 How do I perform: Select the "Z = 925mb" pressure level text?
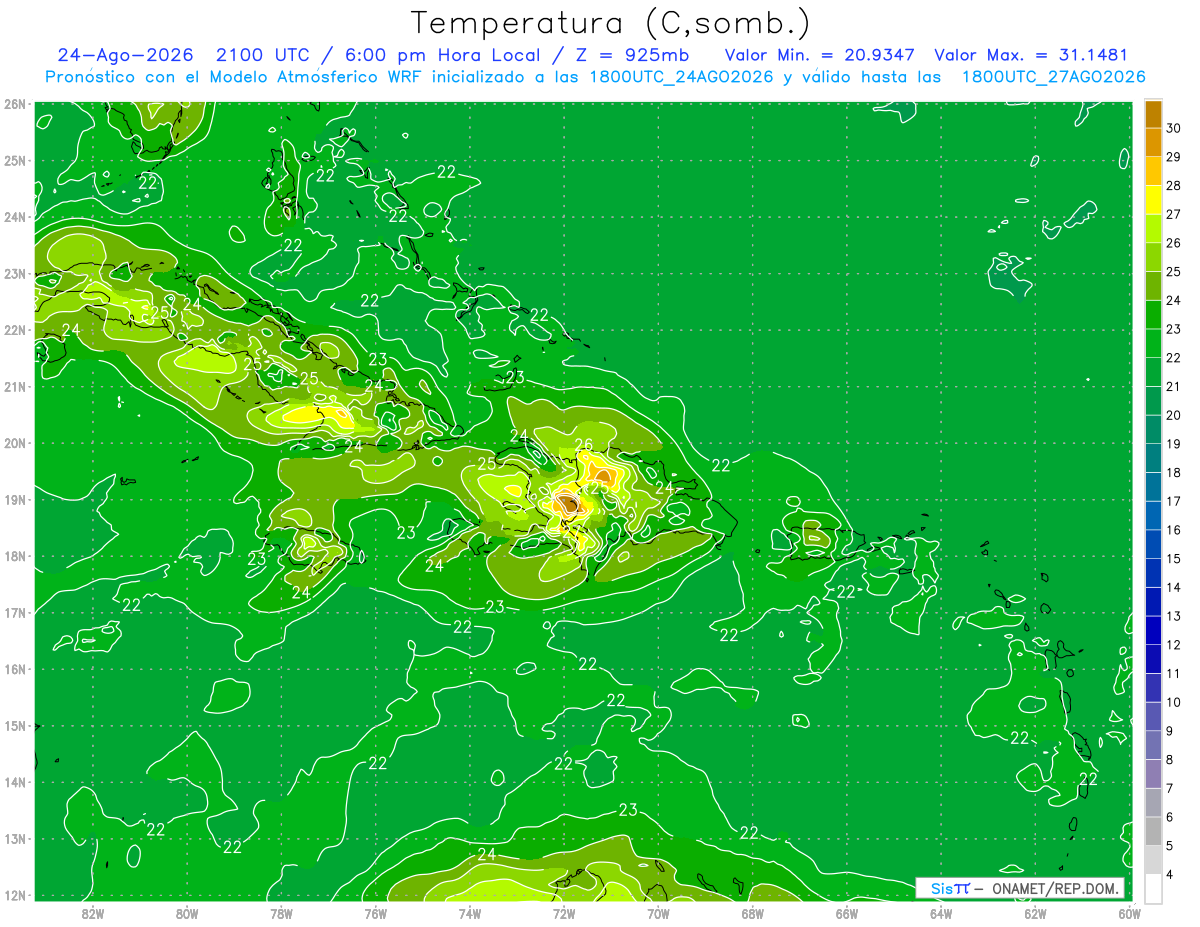click(634, 55)
